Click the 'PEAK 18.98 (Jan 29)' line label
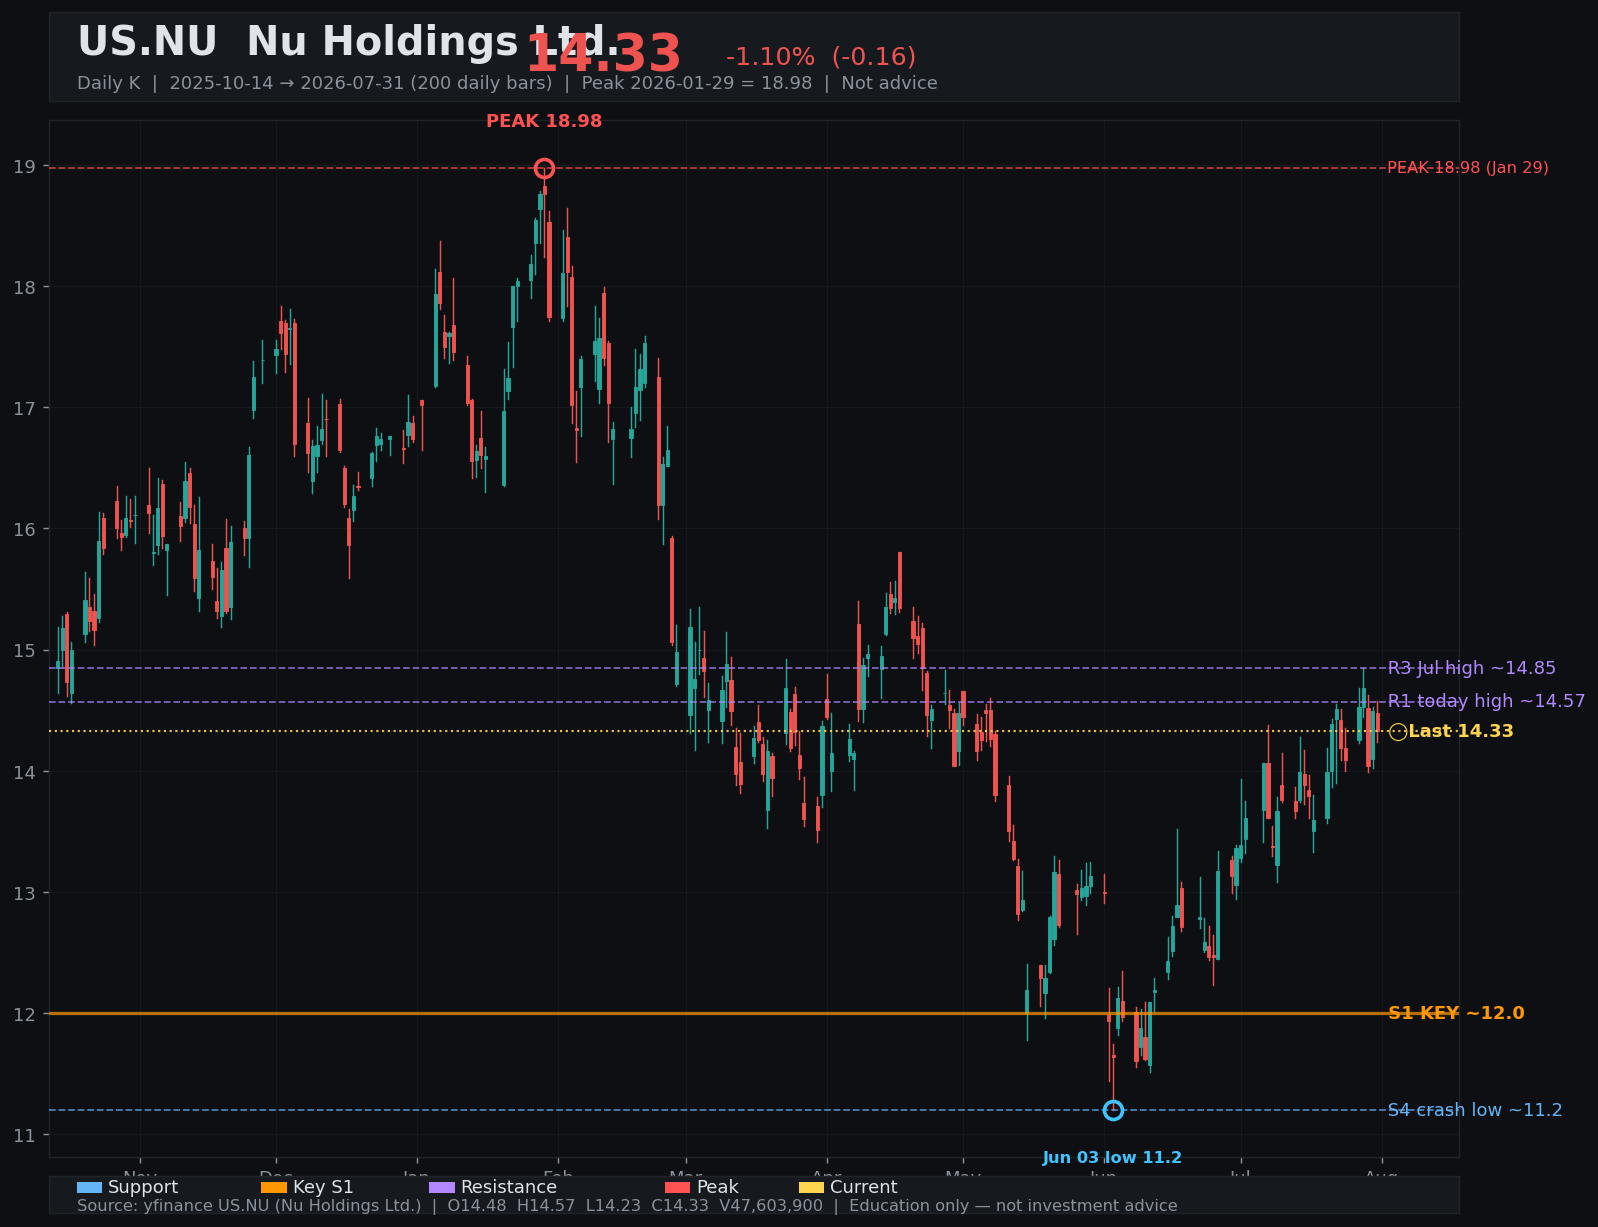Screen dimensions: 1598x1227 click(1468, 168)
